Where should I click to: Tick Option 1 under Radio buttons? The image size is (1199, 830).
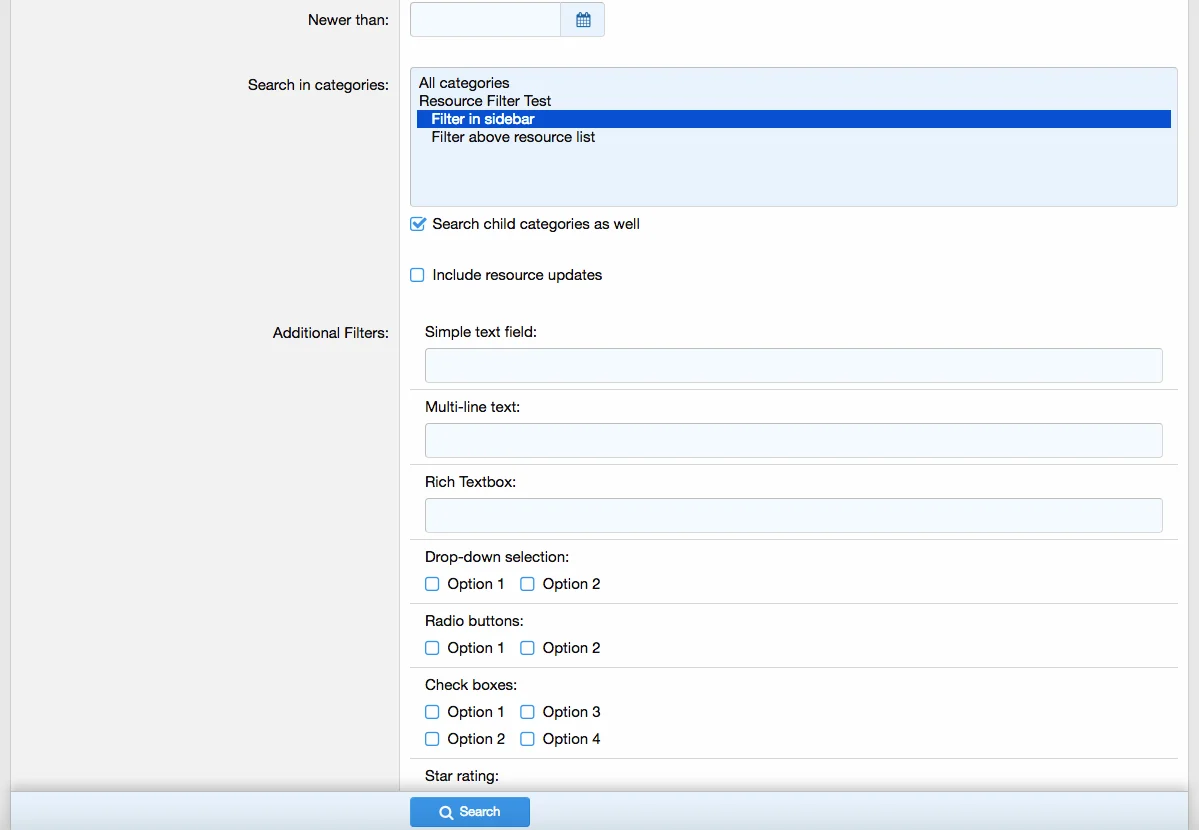[x=432, y=648]
